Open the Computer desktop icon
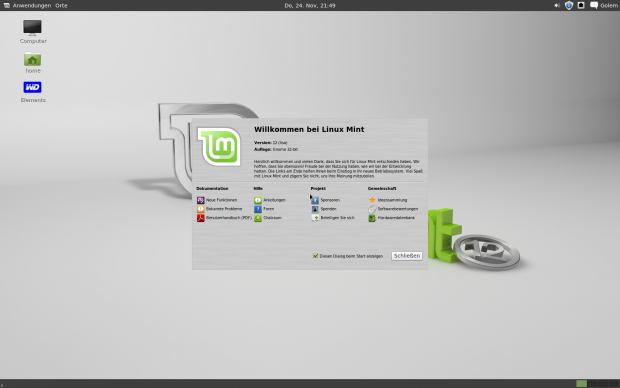 (32, 28)
